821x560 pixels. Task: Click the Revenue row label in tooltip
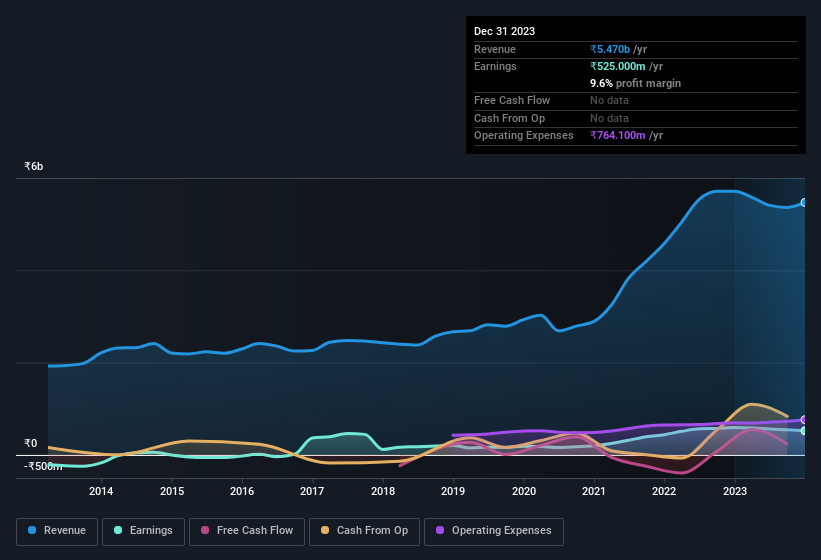pyautogui.click(x=495, y=49)
